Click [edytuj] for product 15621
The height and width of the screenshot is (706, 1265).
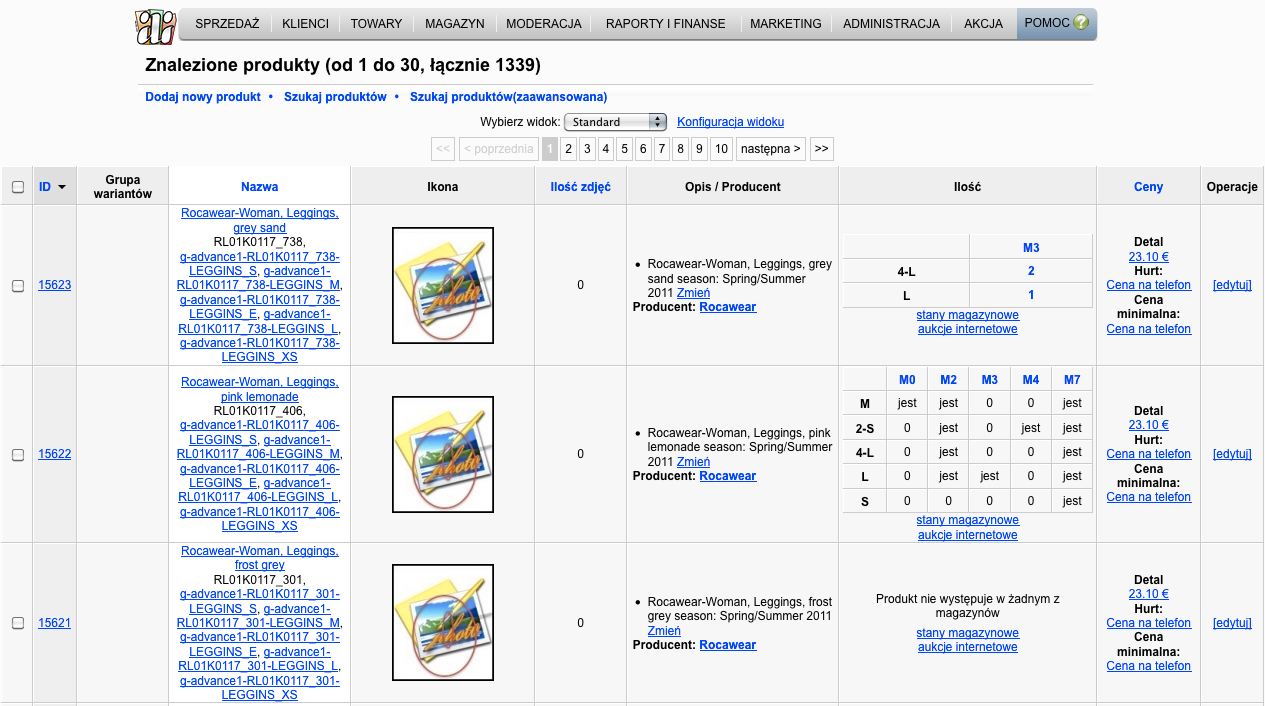pos(1232,623)
